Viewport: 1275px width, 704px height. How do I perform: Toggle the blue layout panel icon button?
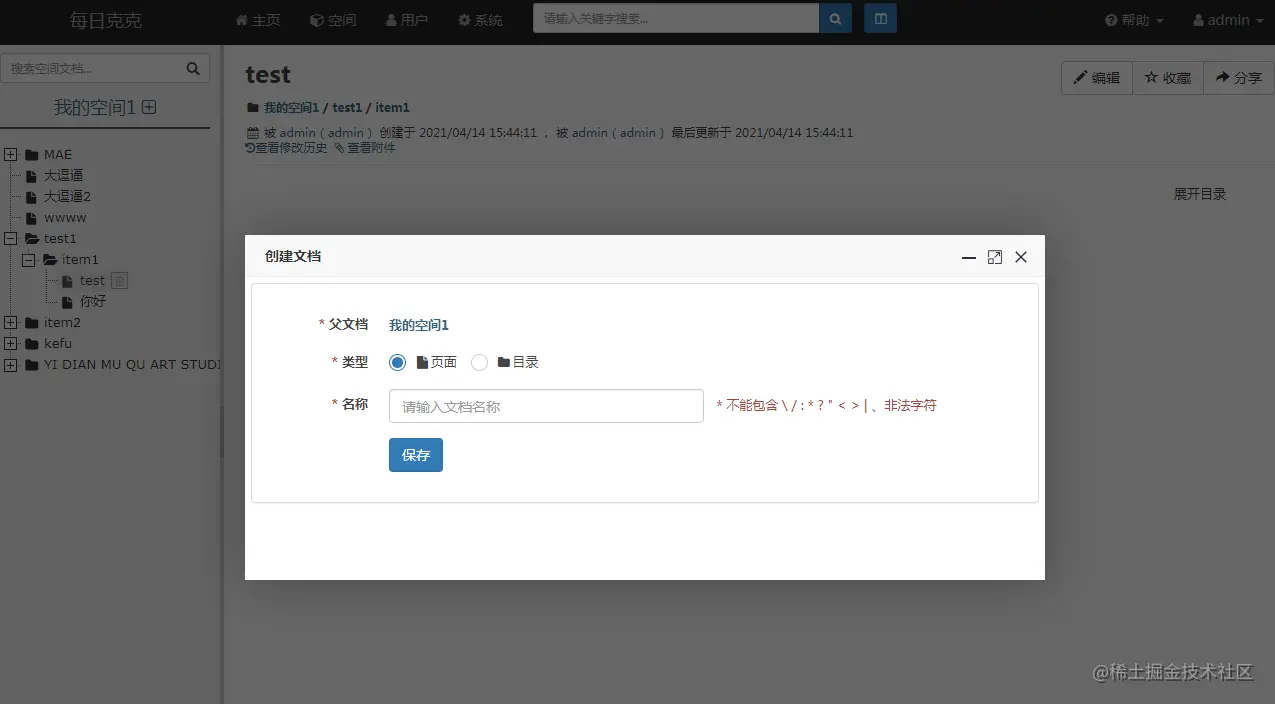880,19
